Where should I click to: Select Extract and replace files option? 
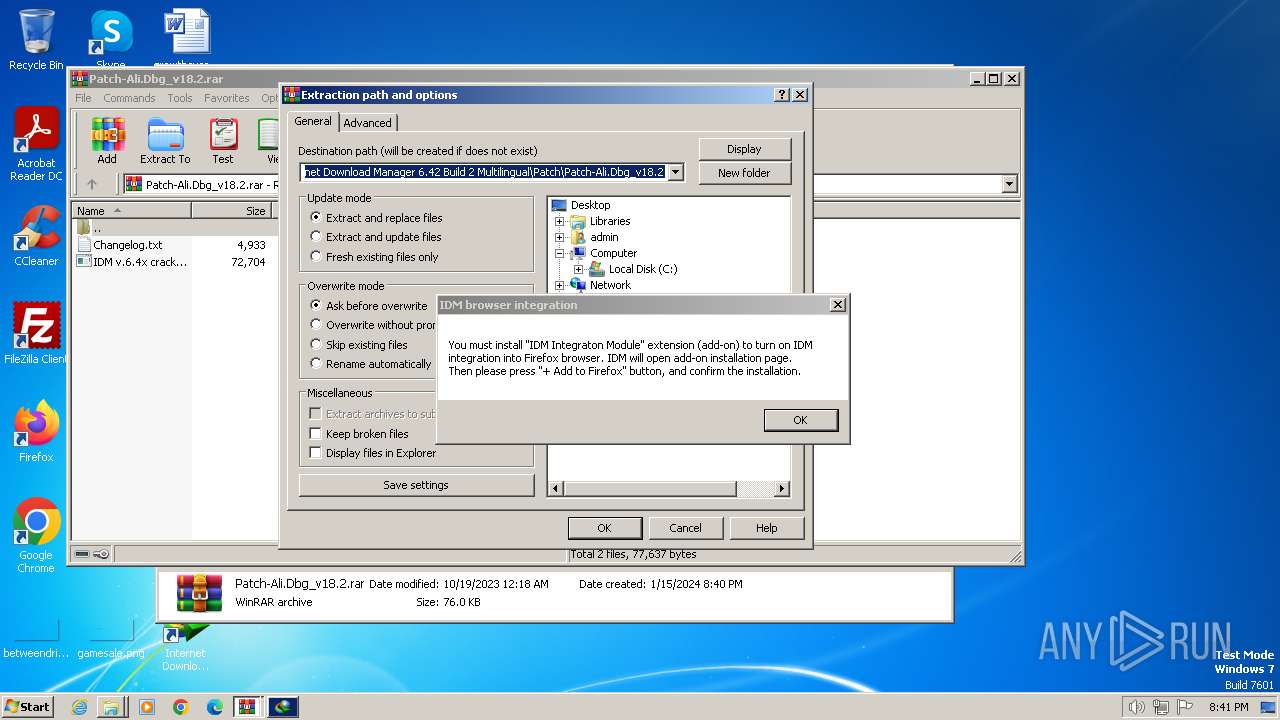pyautogui.click(x=376, y=218)
